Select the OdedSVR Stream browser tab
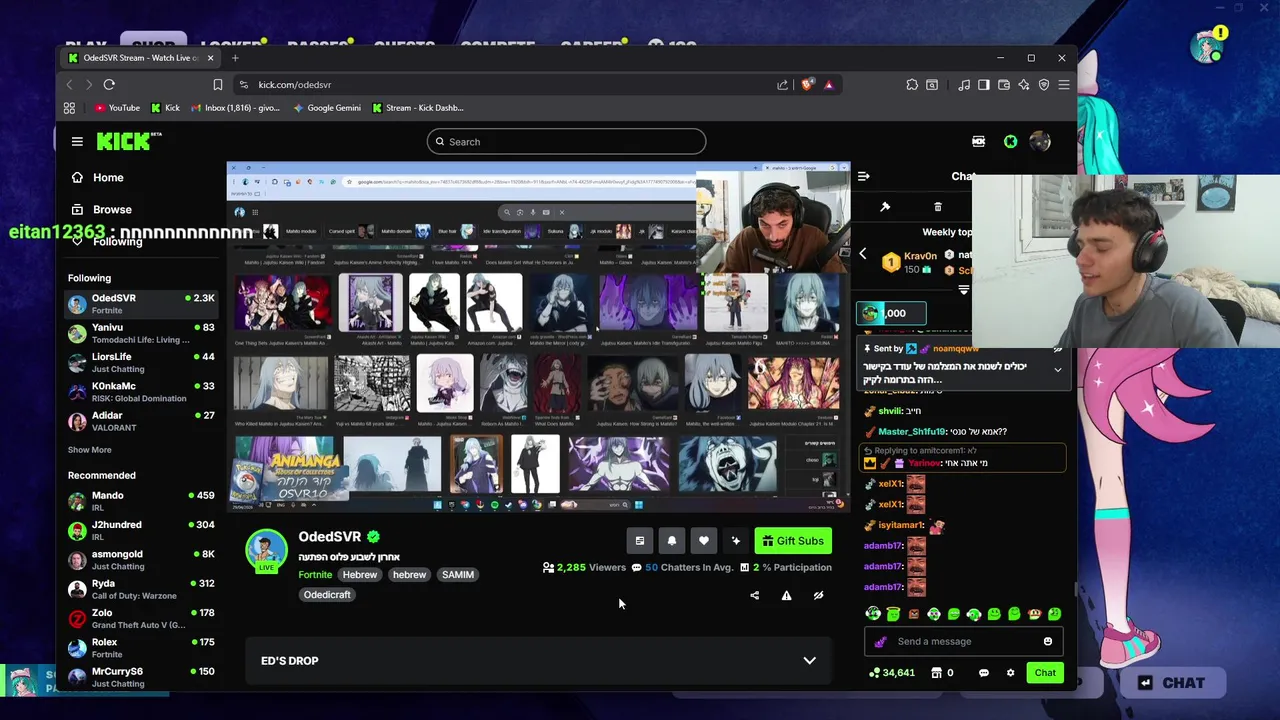This screenshot has height=720, width=1280. pos(140,58)
